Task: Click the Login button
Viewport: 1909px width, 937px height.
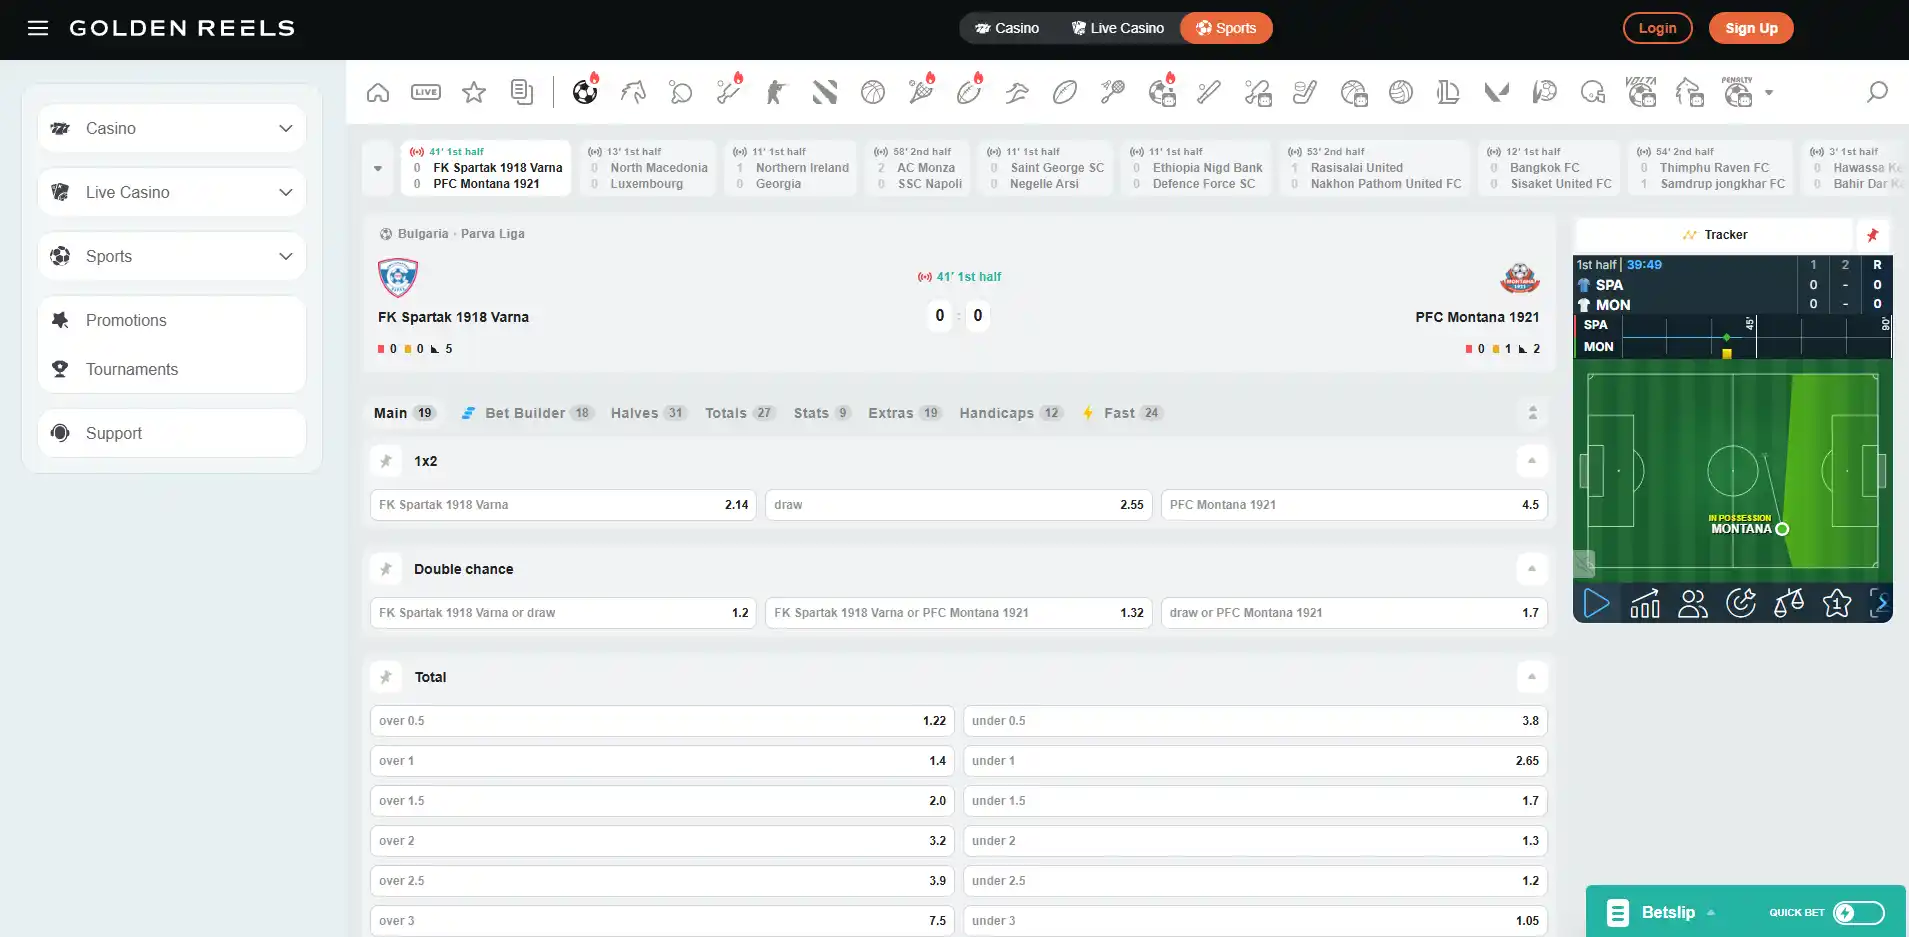Action: pos(1657,28)
